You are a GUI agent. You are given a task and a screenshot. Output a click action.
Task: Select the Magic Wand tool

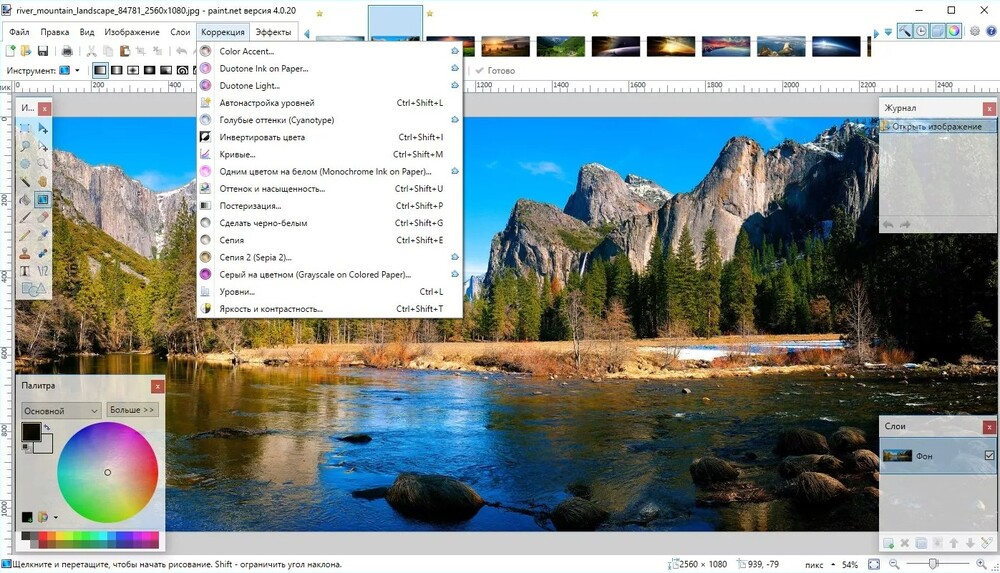click(x=25, y=182)
